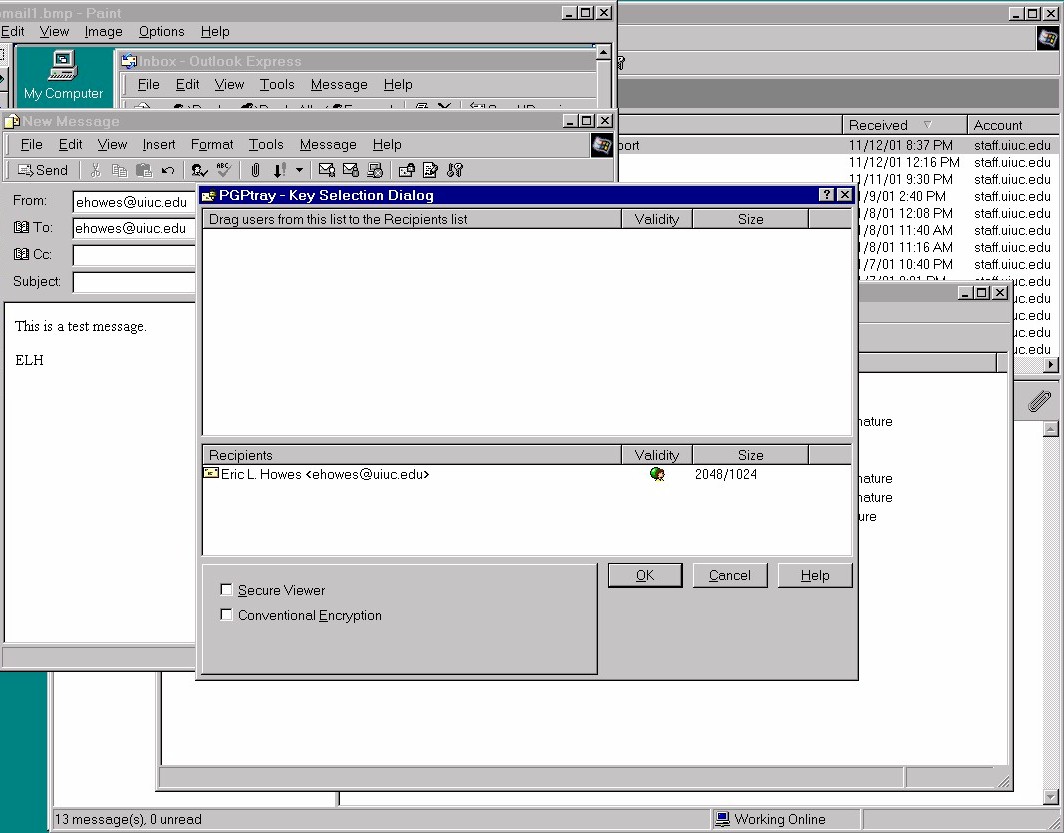Click the Send button in New Message toolbar

pos(43,170)
